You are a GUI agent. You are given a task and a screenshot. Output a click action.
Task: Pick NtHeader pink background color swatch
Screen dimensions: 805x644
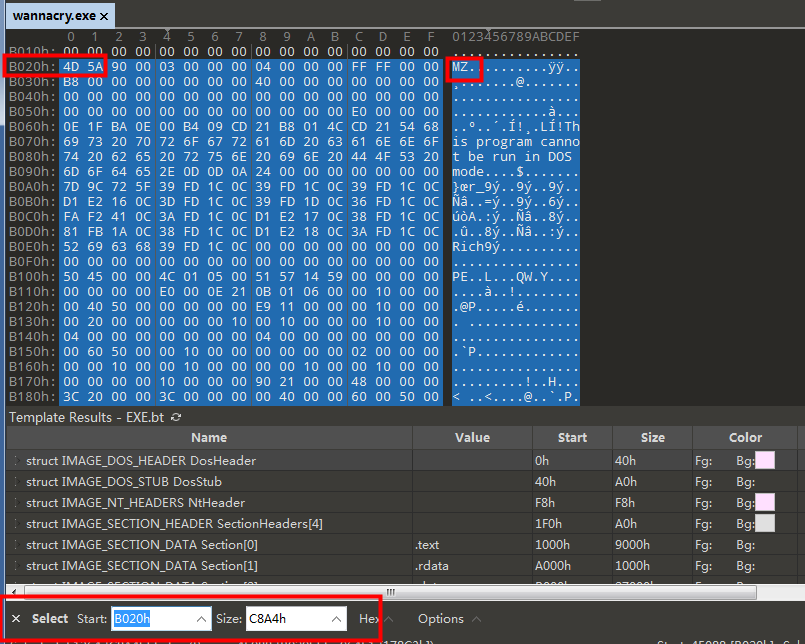[x=765, y=503]
